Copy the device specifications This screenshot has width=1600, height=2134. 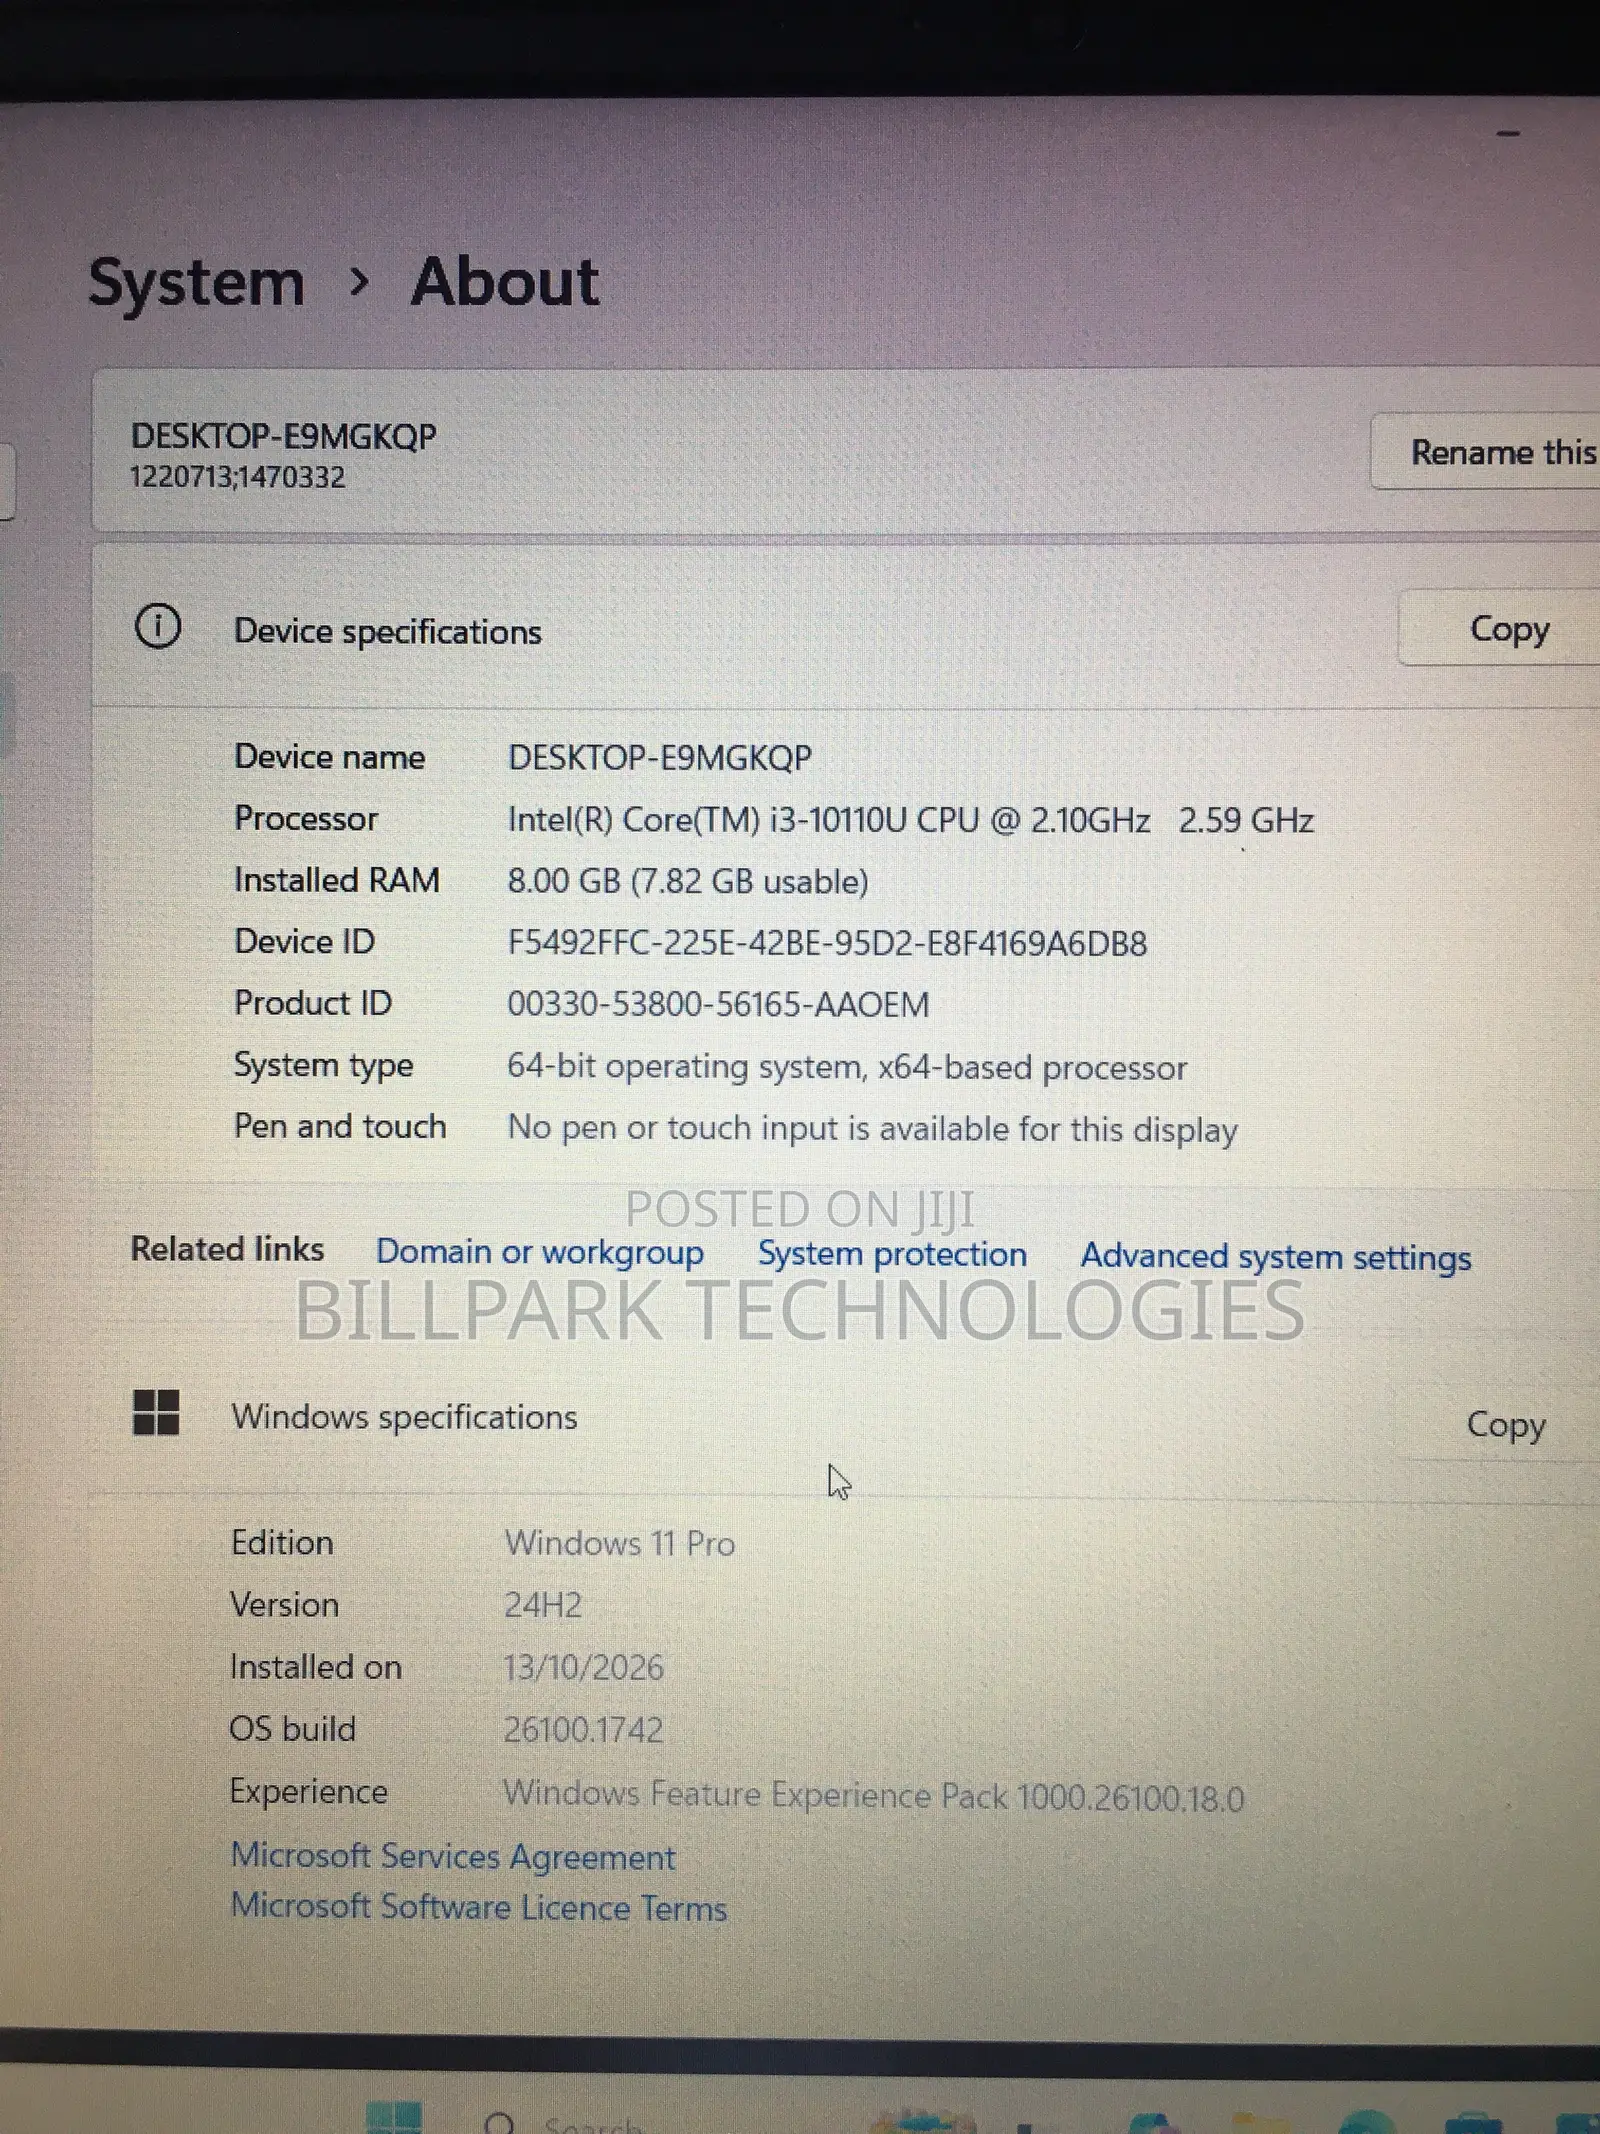pyautogui.click(x=1500, y=628)
